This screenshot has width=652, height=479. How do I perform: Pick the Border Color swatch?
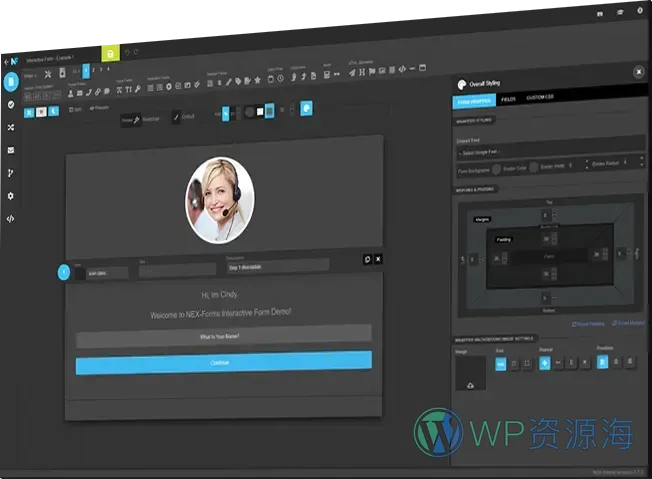pos(534,168)
